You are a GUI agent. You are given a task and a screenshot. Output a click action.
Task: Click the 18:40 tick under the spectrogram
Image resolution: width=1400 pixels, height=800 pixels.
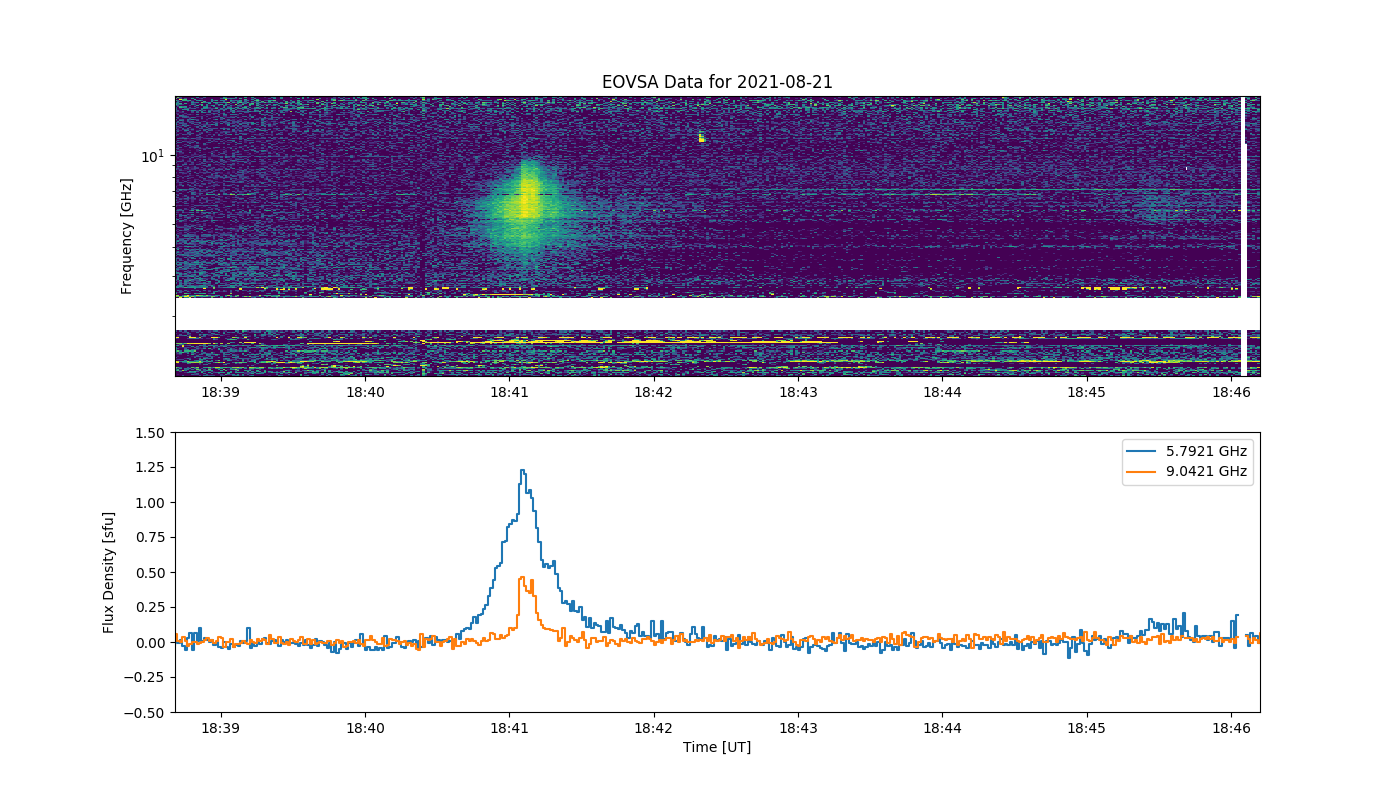pyautogui.click(x=365, y=393)
